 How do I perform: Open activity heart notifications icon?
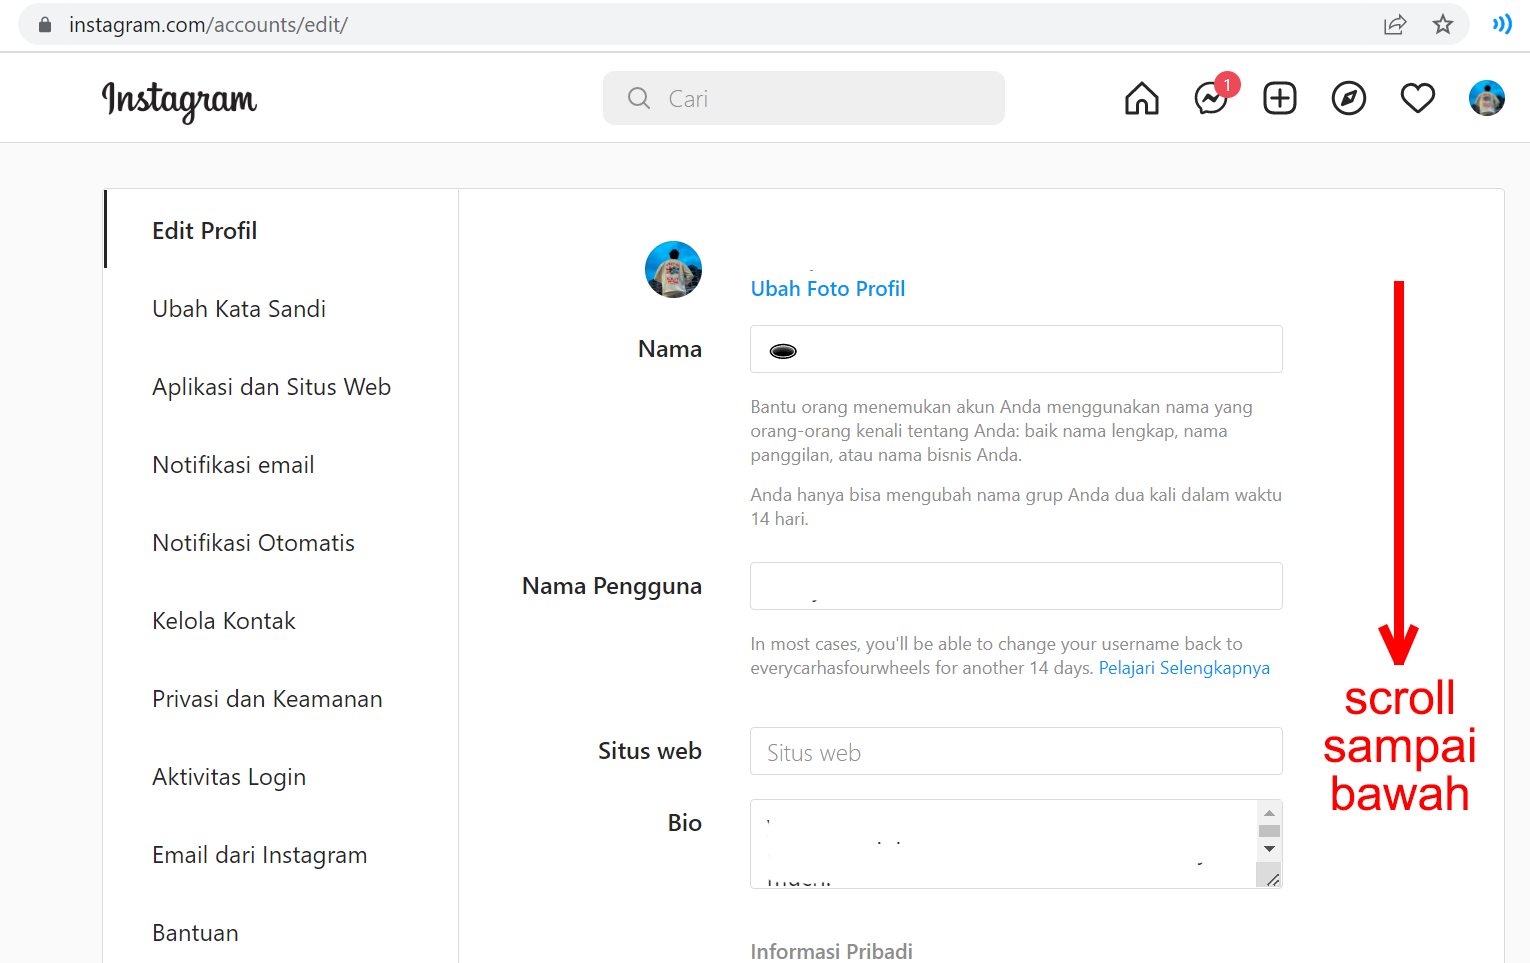(x=1418, y=98)
